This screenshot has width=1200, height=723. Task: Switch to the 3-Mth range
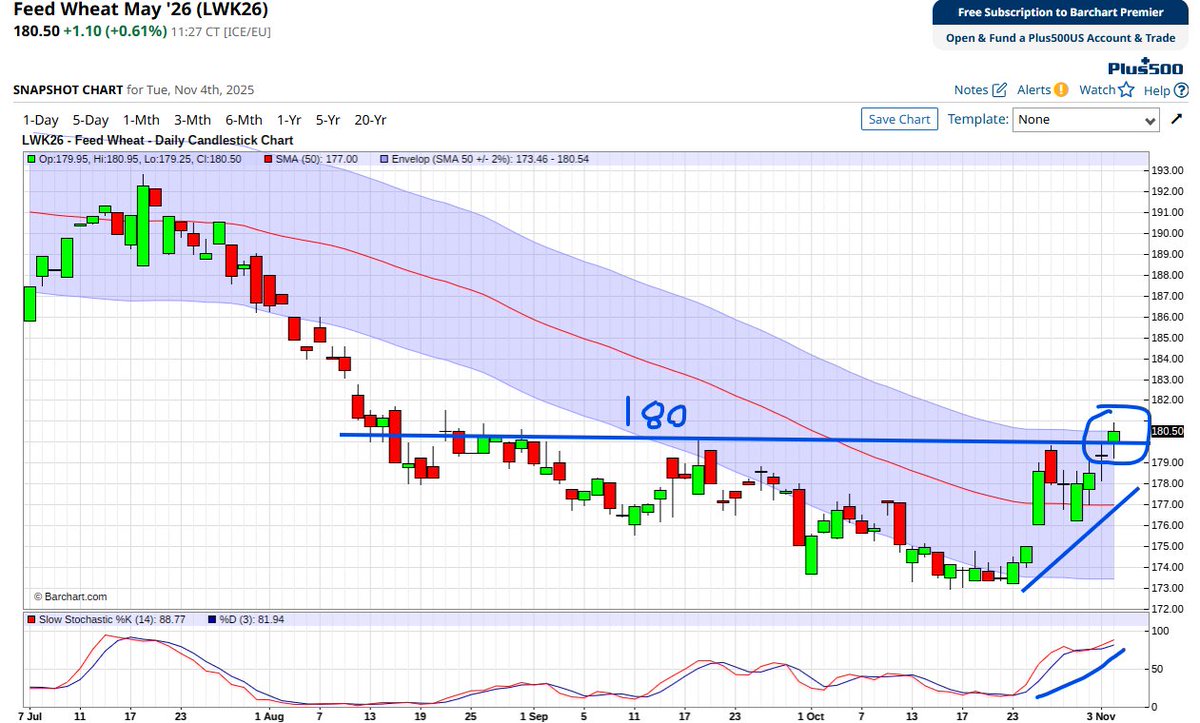pos(192,119)
